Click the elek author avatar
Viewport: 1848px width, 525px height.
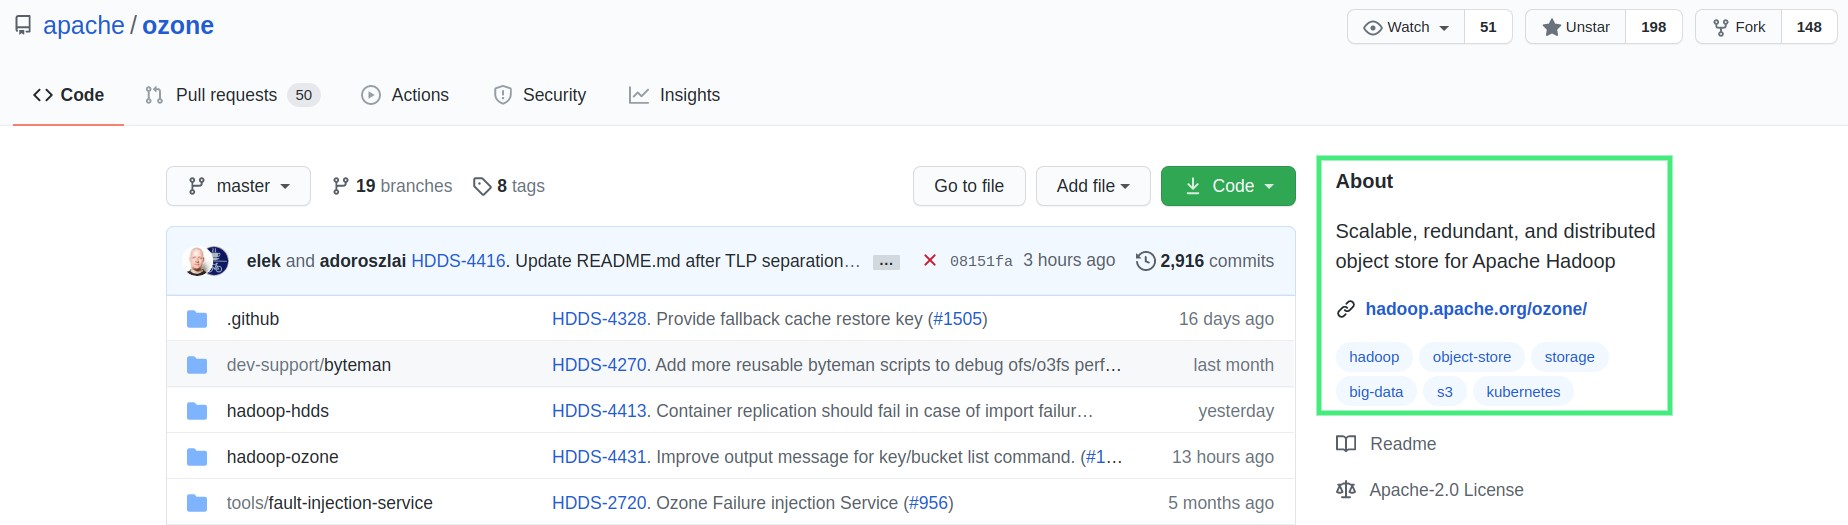point(198,261)
